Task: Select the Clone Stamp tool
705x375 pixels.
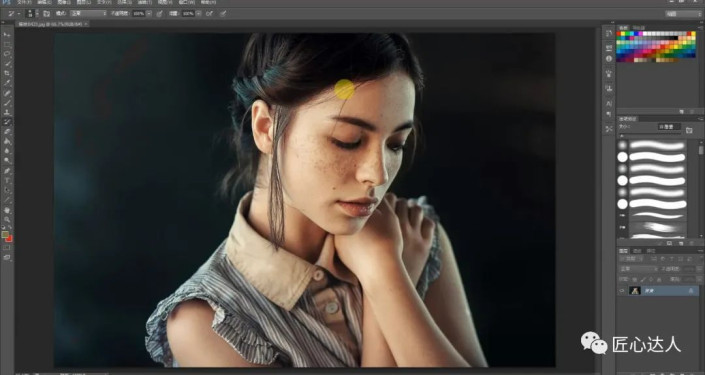Action: 7,112
